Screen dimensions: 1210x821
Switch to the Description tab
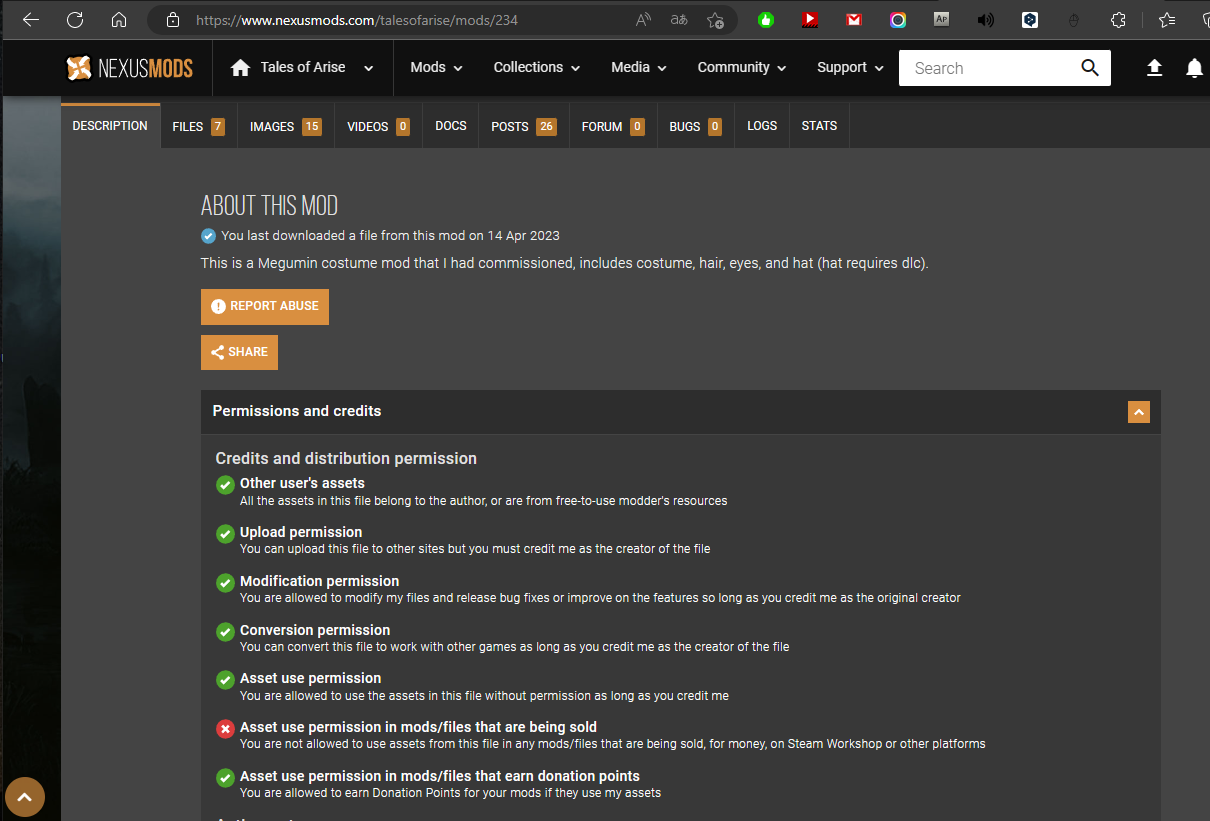(110, 126)
